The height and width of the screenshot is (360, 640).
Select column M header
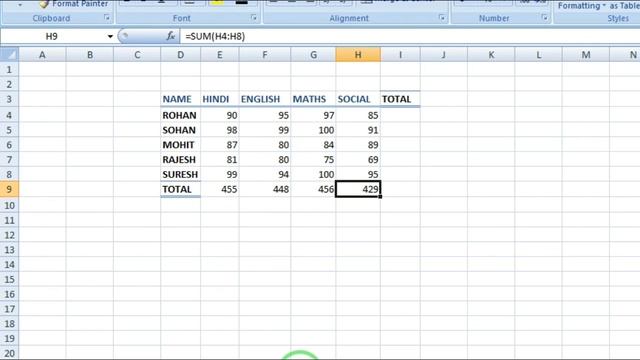[586, 55]
